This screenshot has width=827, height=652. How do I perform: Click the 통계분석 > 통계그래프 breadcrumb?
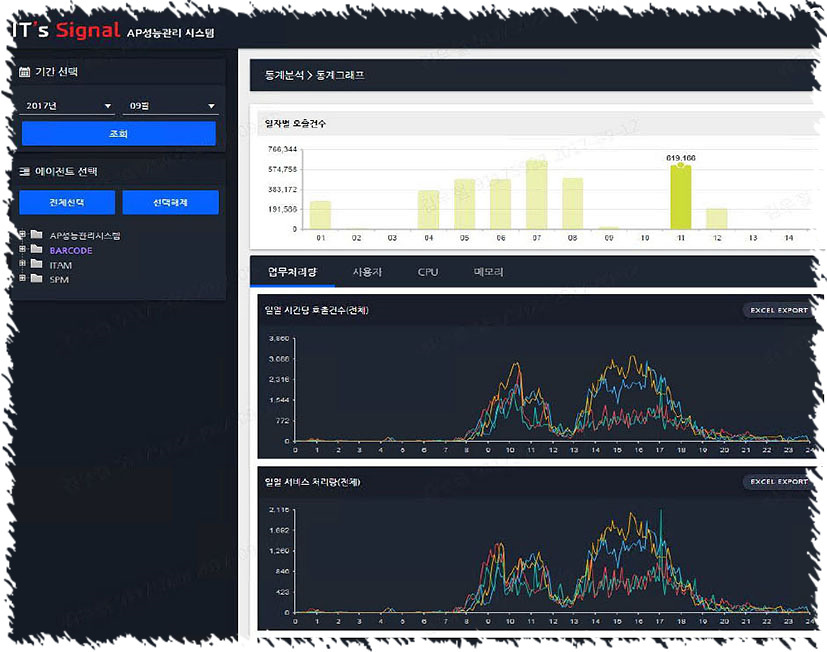[x=314, y=75]
